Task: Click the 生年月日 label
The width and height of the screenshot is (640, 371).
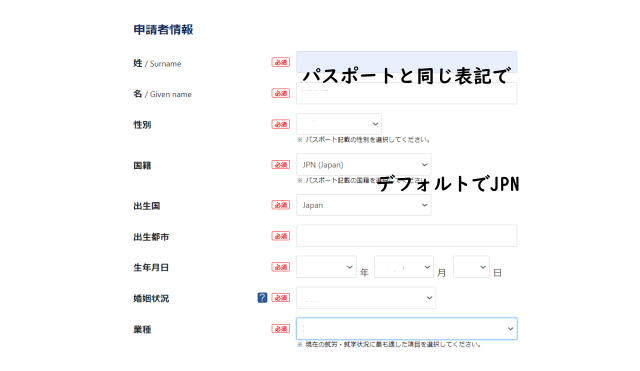Action: 151,267
